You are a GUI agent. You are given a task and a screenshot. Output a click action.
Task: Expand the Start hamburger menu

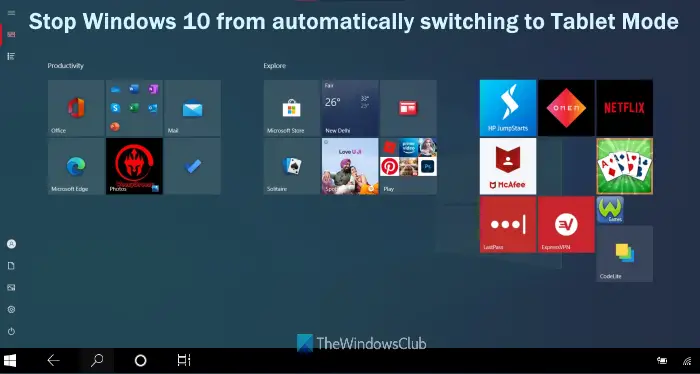pos(11,13)
